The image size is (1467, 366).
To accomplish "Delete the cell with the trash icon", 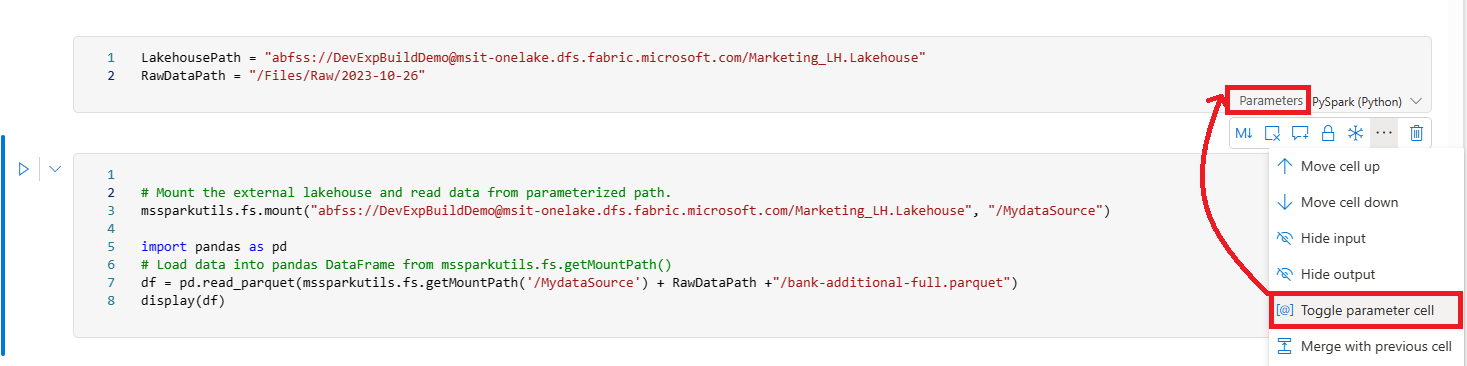I will click(x=1416, y=133).
